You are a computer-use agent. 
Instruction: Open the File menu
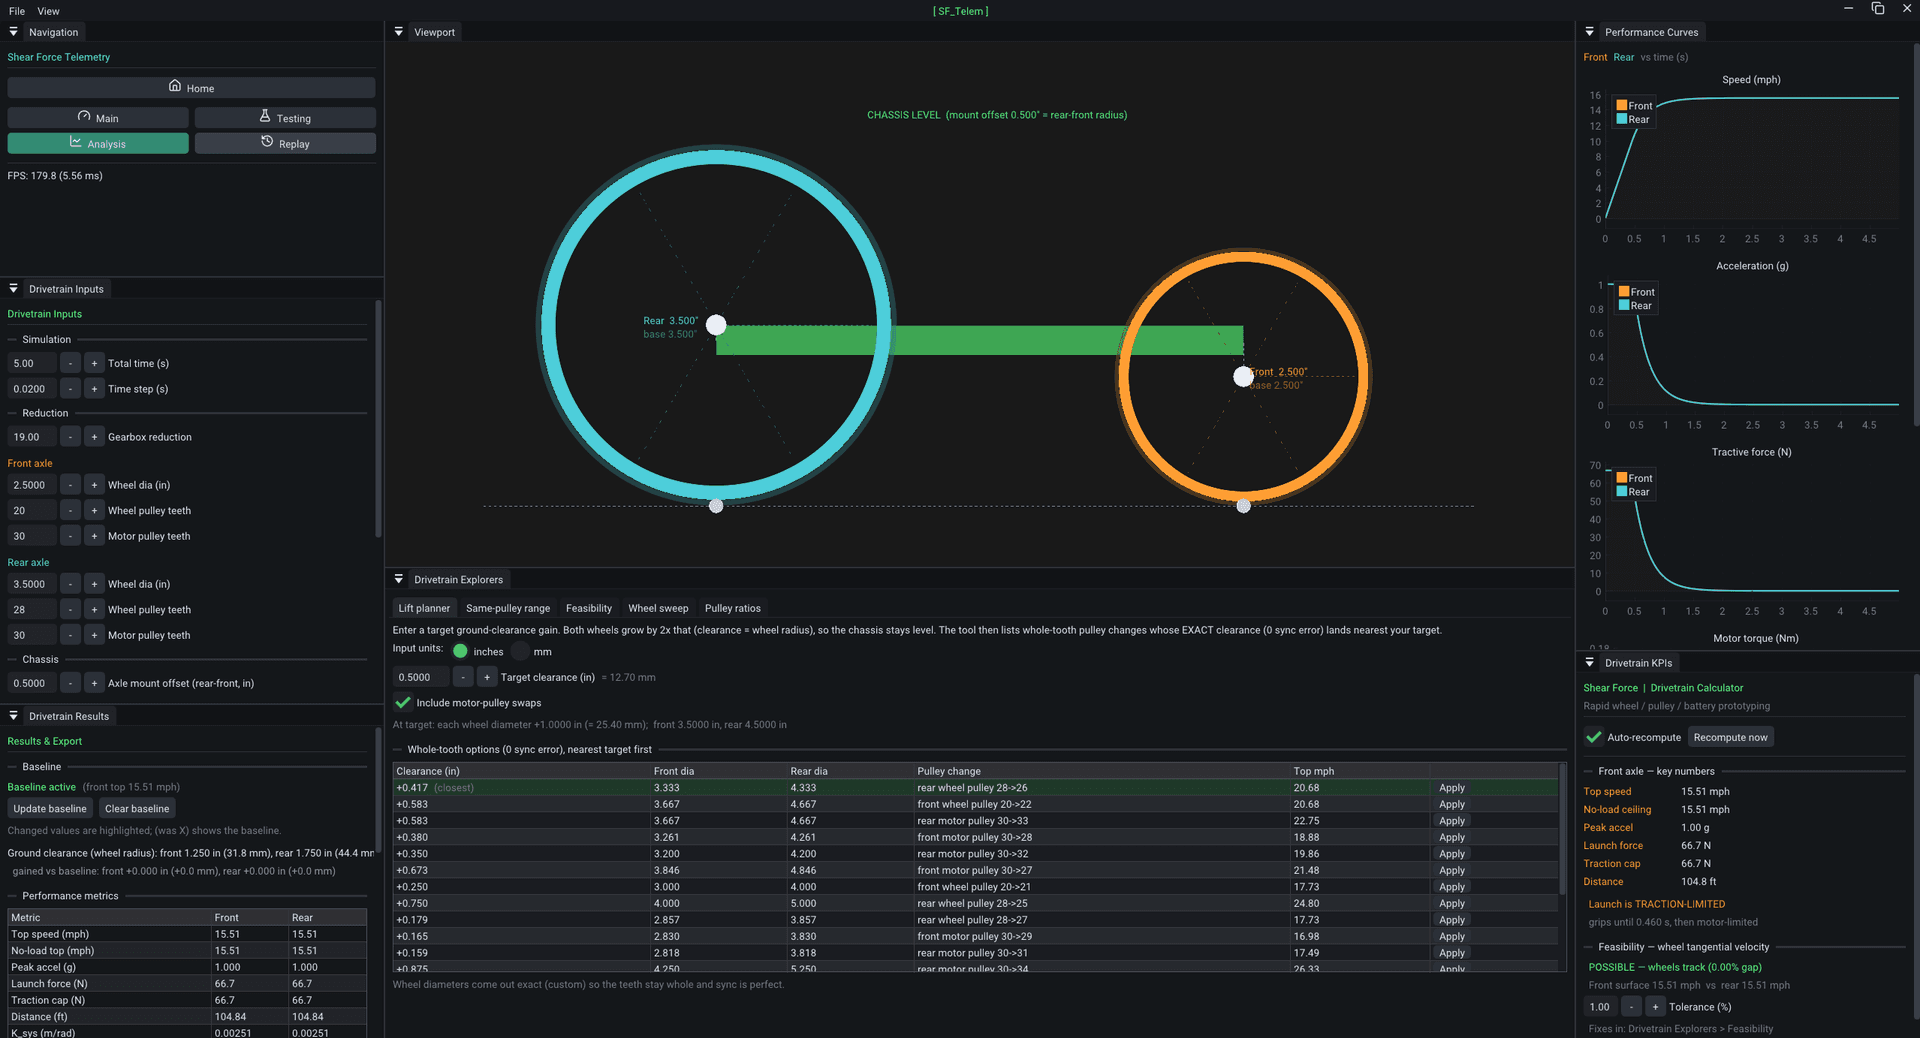17,11
